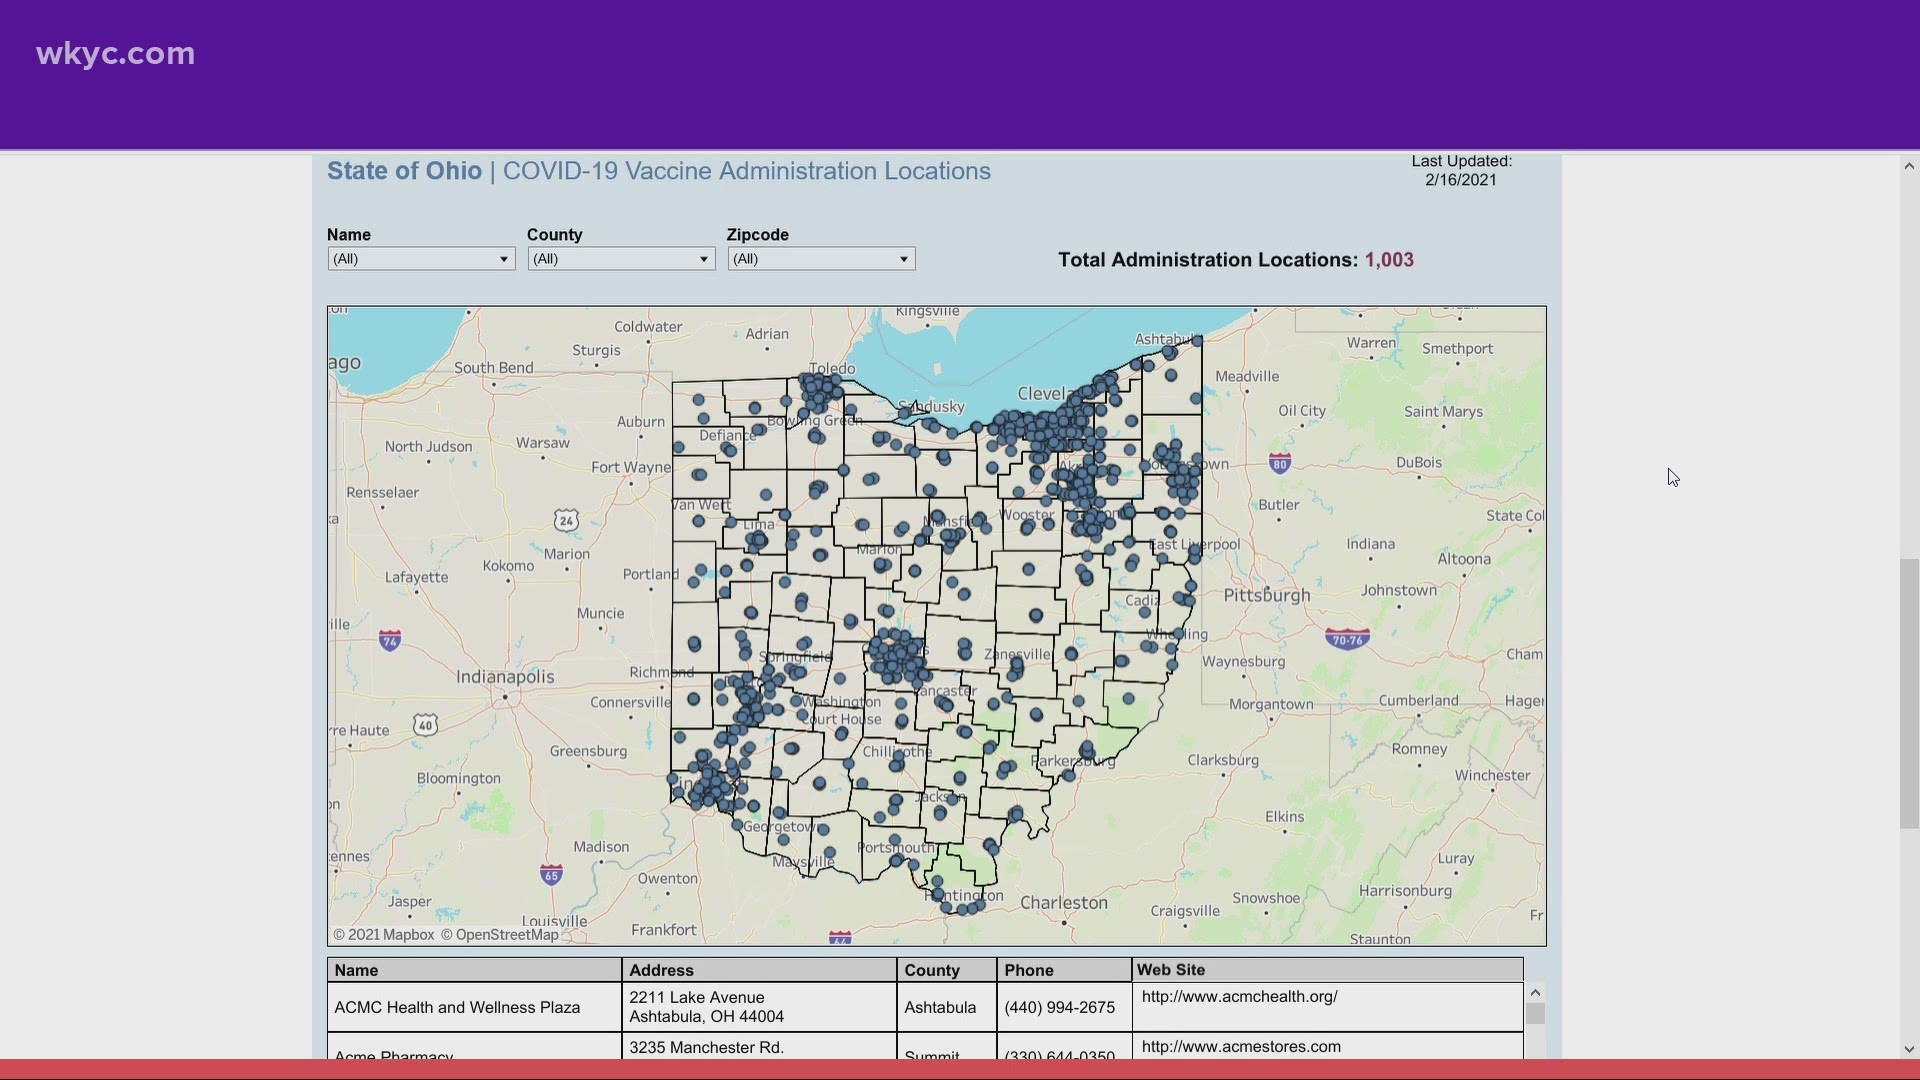Open the acmestores.com website link
Viewport: 1920px width, 1080px height.
pos(1241,1046)
